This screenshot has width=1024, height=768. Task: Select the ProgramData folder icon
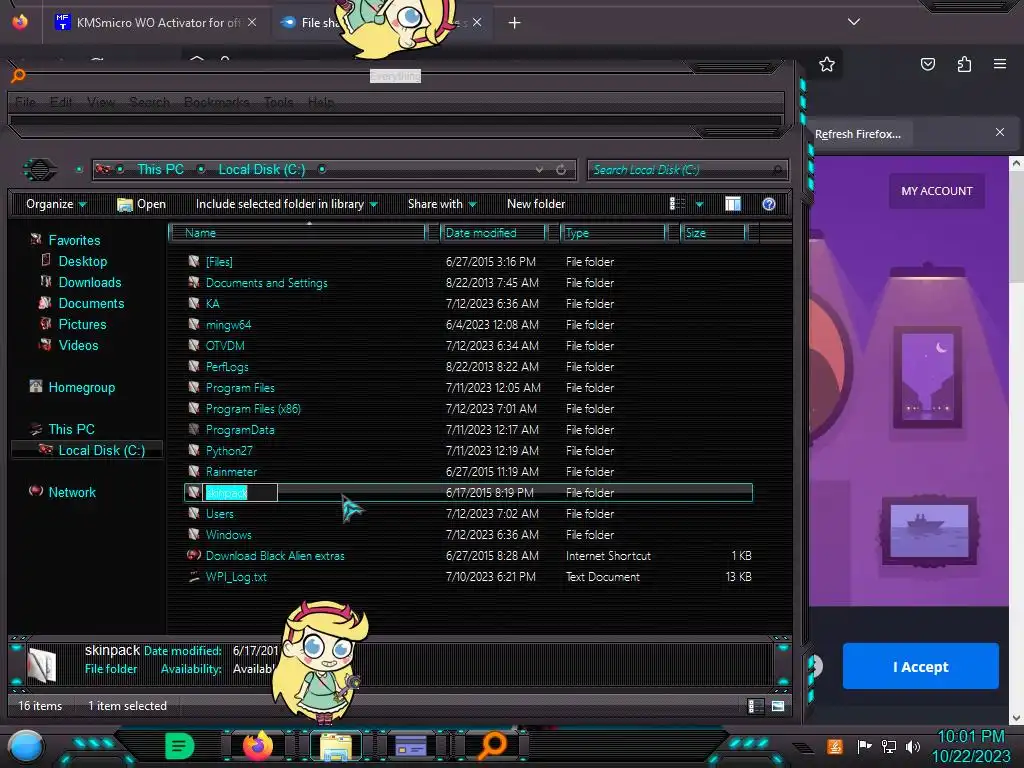tap(194, 429)
